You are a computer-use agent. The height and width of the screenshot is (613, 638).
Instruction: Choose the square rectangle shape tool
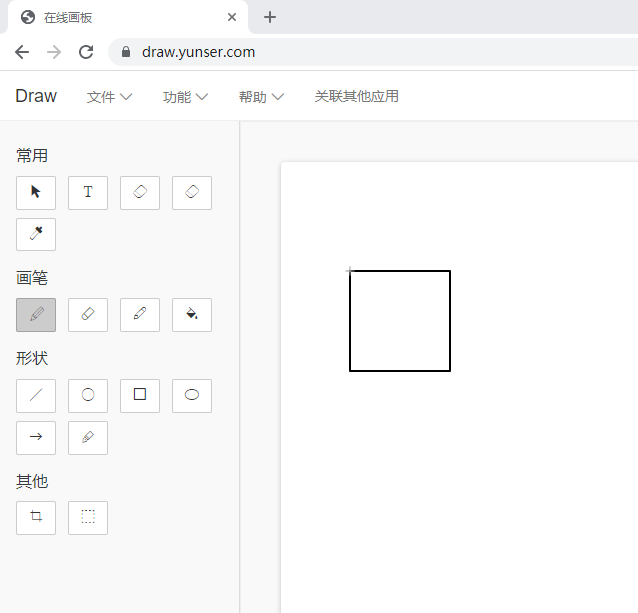140,396
